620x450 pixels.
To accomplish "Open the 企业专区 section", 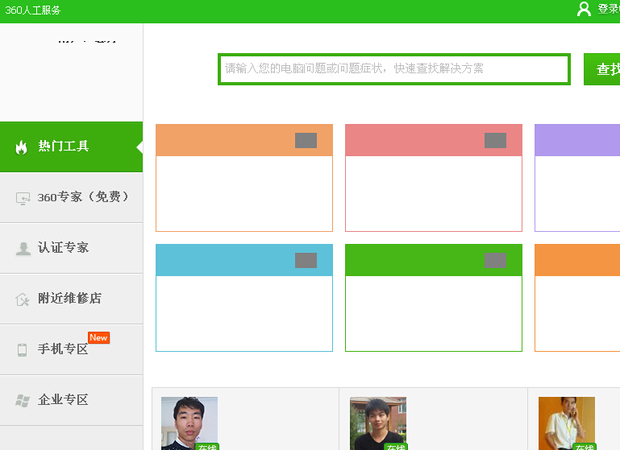I will point(64,400).
